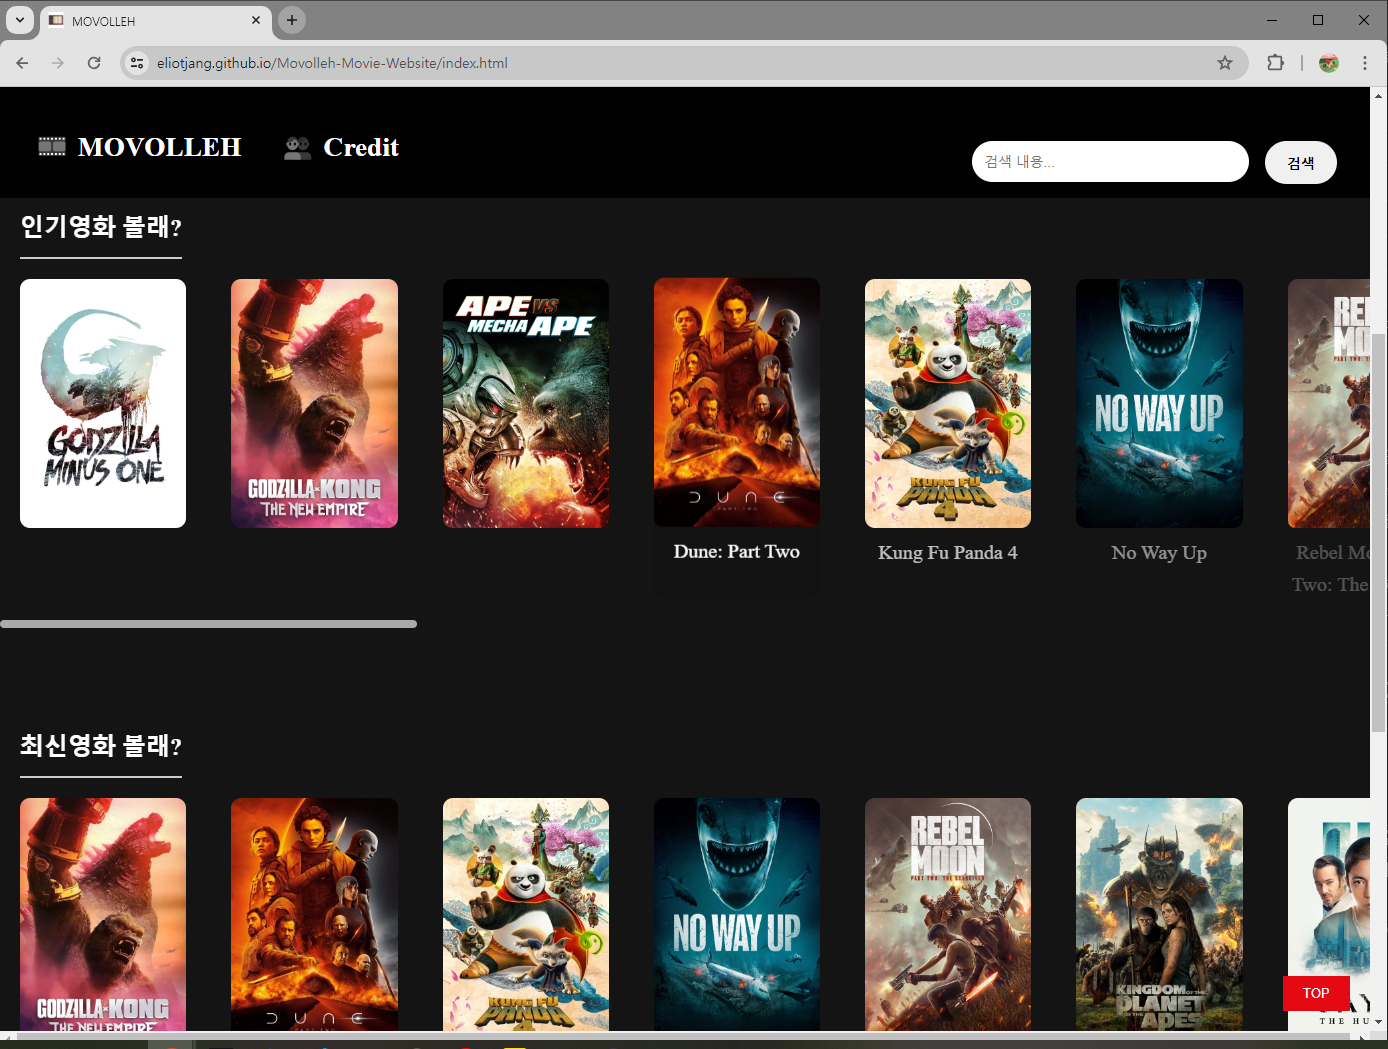
Task: Click the address bar URL
Action: [x=332, y=63]
